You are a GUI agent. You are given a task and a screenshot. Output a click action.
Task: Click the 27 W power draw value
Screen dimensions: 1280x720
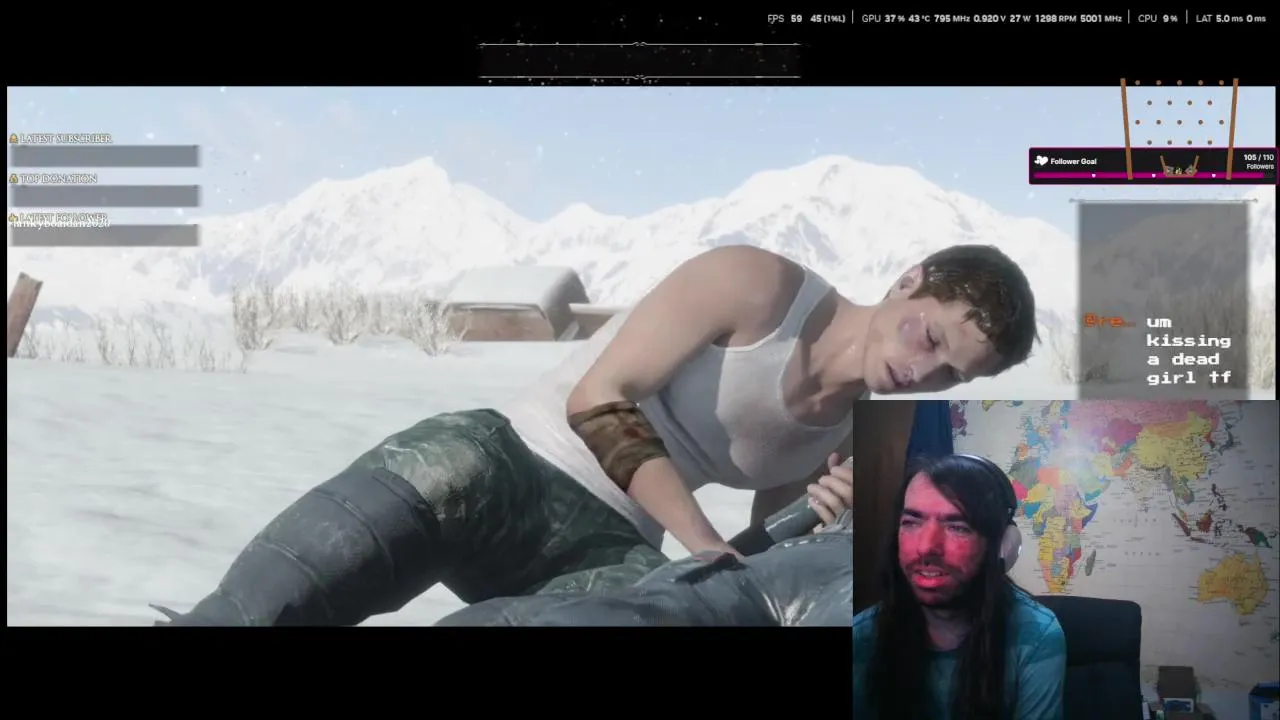coord(1018,18)
